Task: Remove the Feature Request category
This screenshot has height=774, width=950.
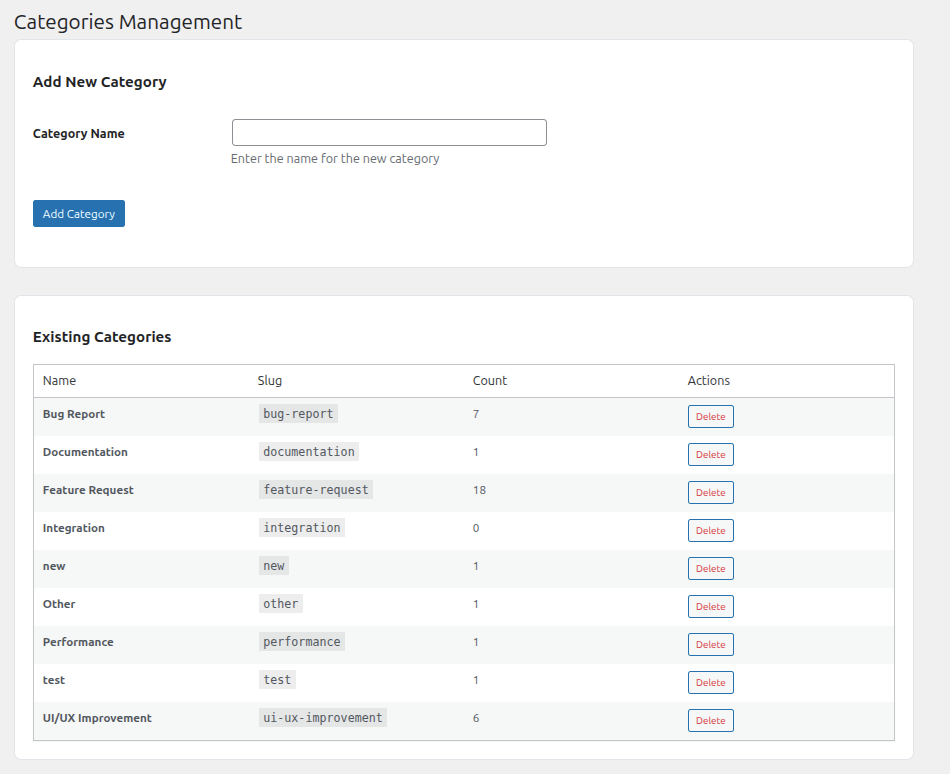Action: click(710, 492)
